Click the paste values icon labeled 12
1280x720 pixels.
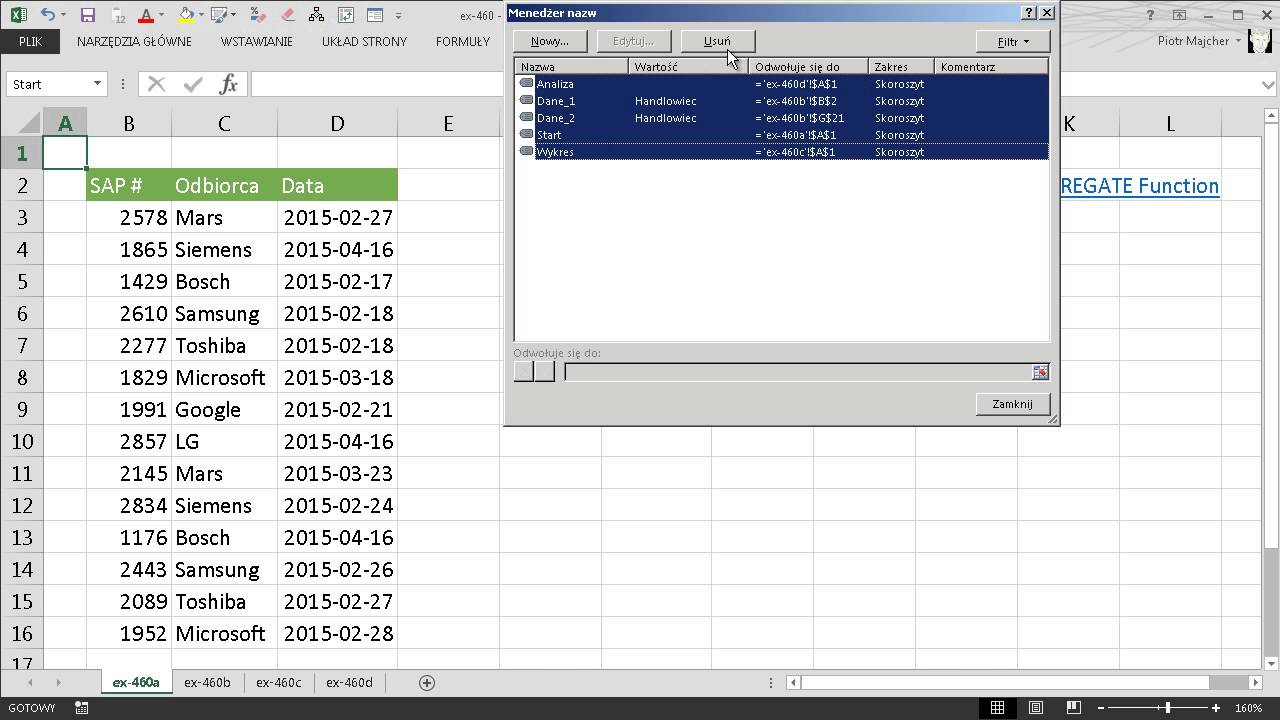pos(118,15)
